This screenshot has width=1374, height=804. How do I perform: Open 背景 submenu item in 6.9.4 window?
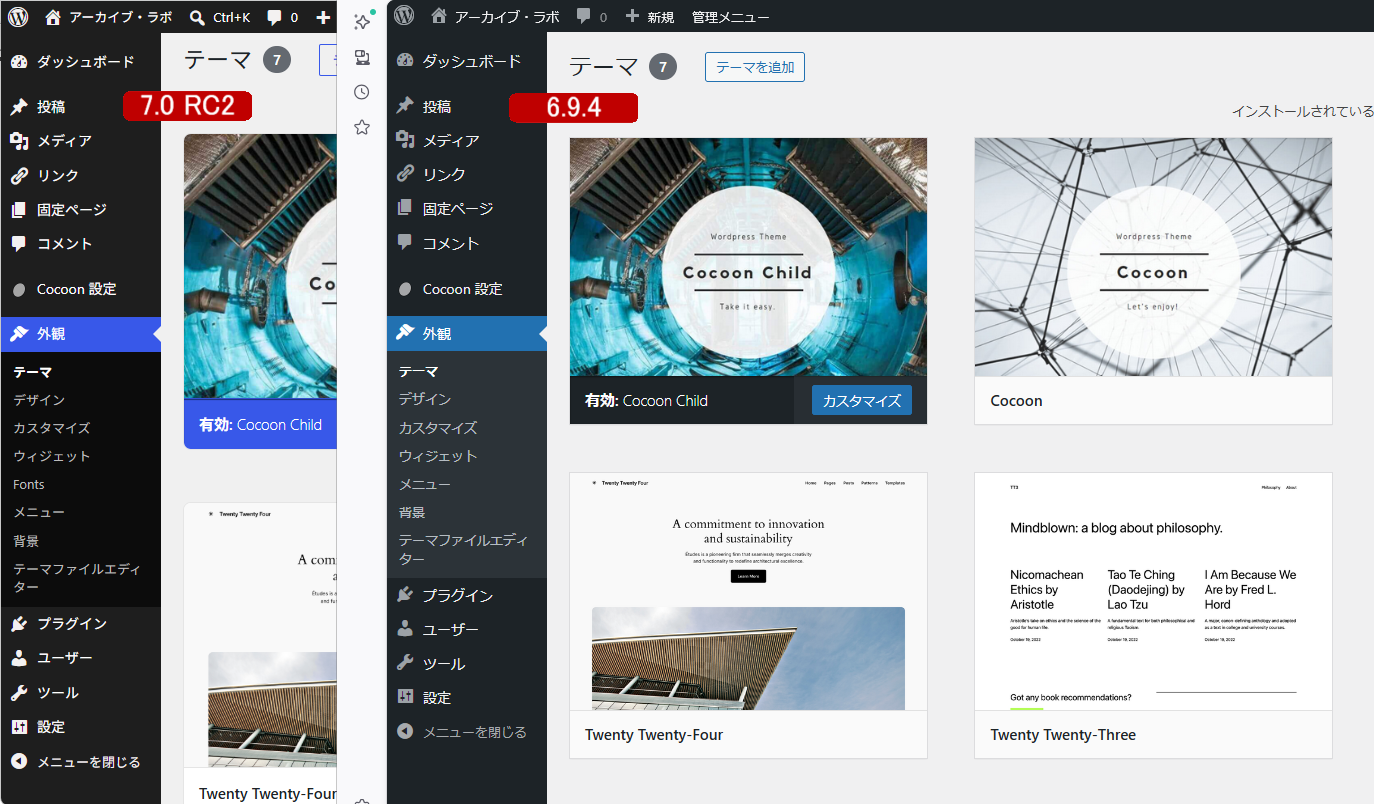pos(412,512)
